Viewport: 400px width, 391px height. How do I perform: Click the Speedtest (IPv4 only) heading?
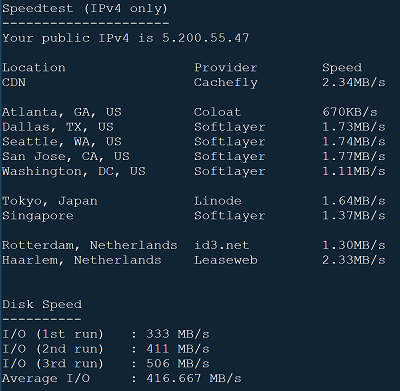(85, 8)
